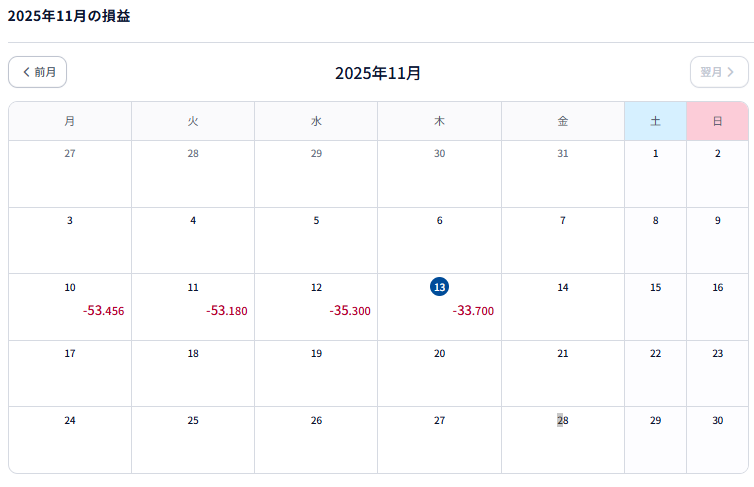The image size is (754, 487).
Task: Open loss value -53.456 on November 10
Action: pos(104,311)
